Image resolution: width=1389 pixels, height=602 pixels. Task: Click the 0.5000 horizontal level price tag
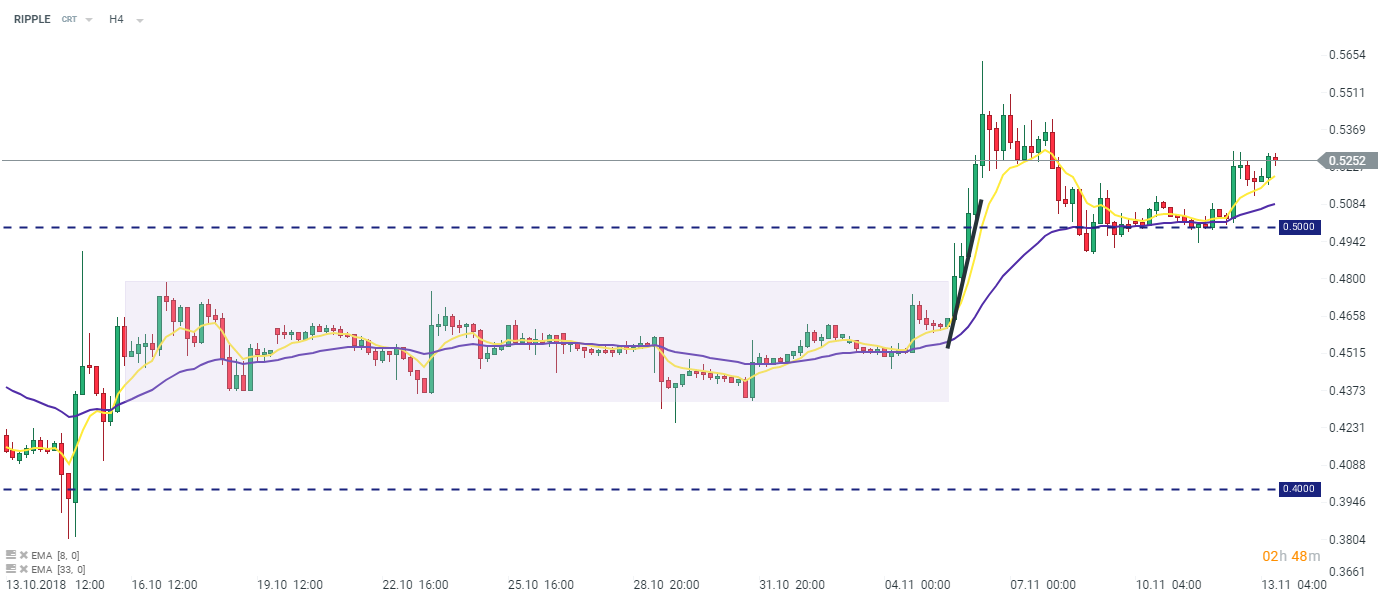tap(1298, 227)
